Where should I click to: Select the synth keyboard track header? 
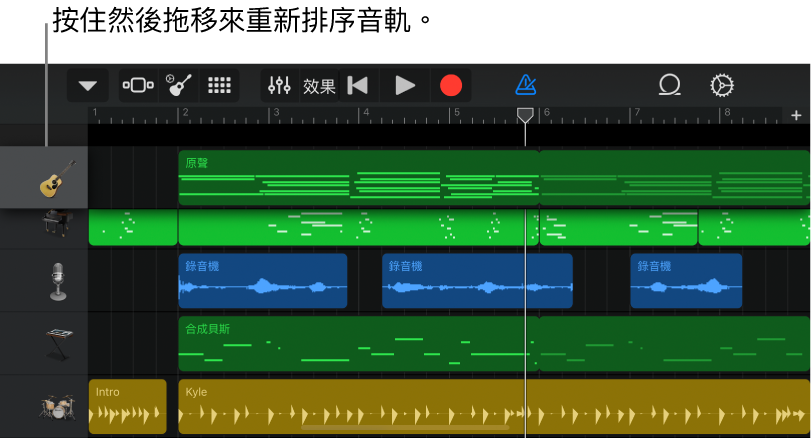tap(44, 343)
